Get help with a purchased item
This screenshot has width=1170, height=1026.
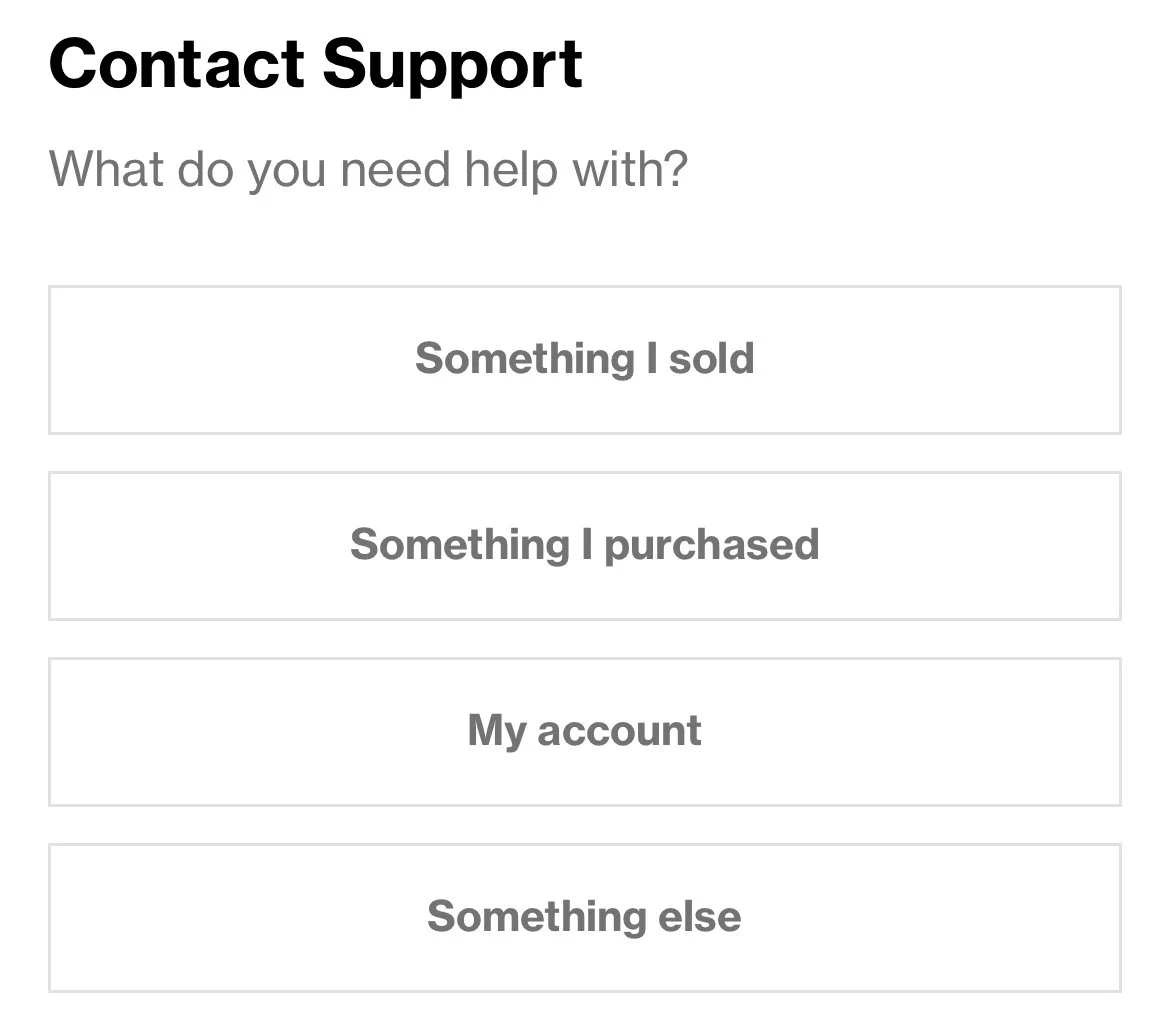pos(585,545)
